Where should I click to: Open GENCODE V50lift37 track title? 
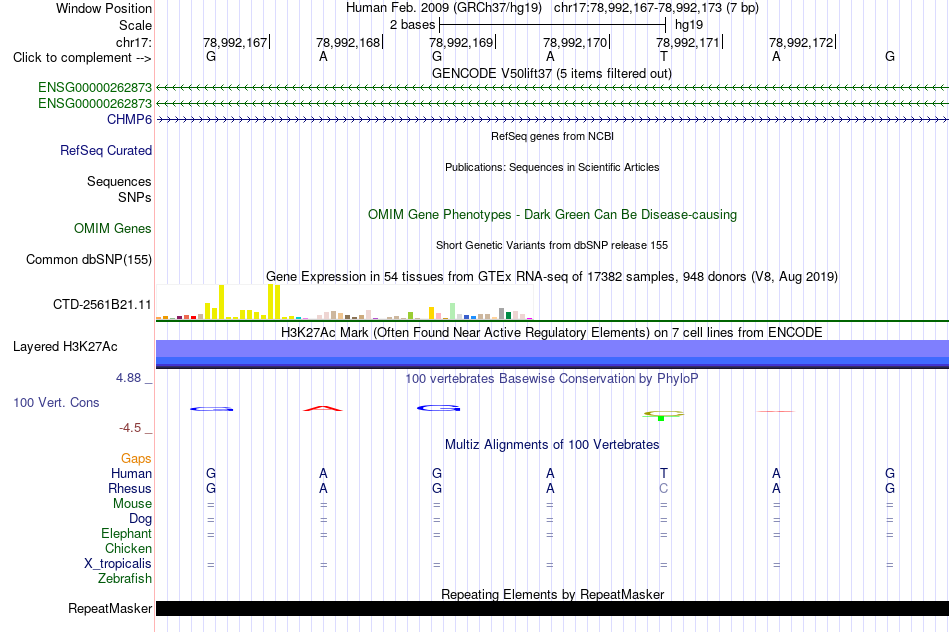coord(552,73)
